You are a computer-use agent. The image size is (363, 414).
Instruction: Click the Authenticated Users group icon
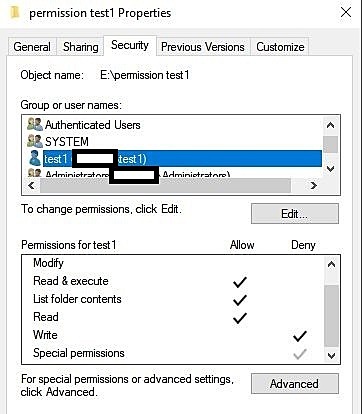35,124
